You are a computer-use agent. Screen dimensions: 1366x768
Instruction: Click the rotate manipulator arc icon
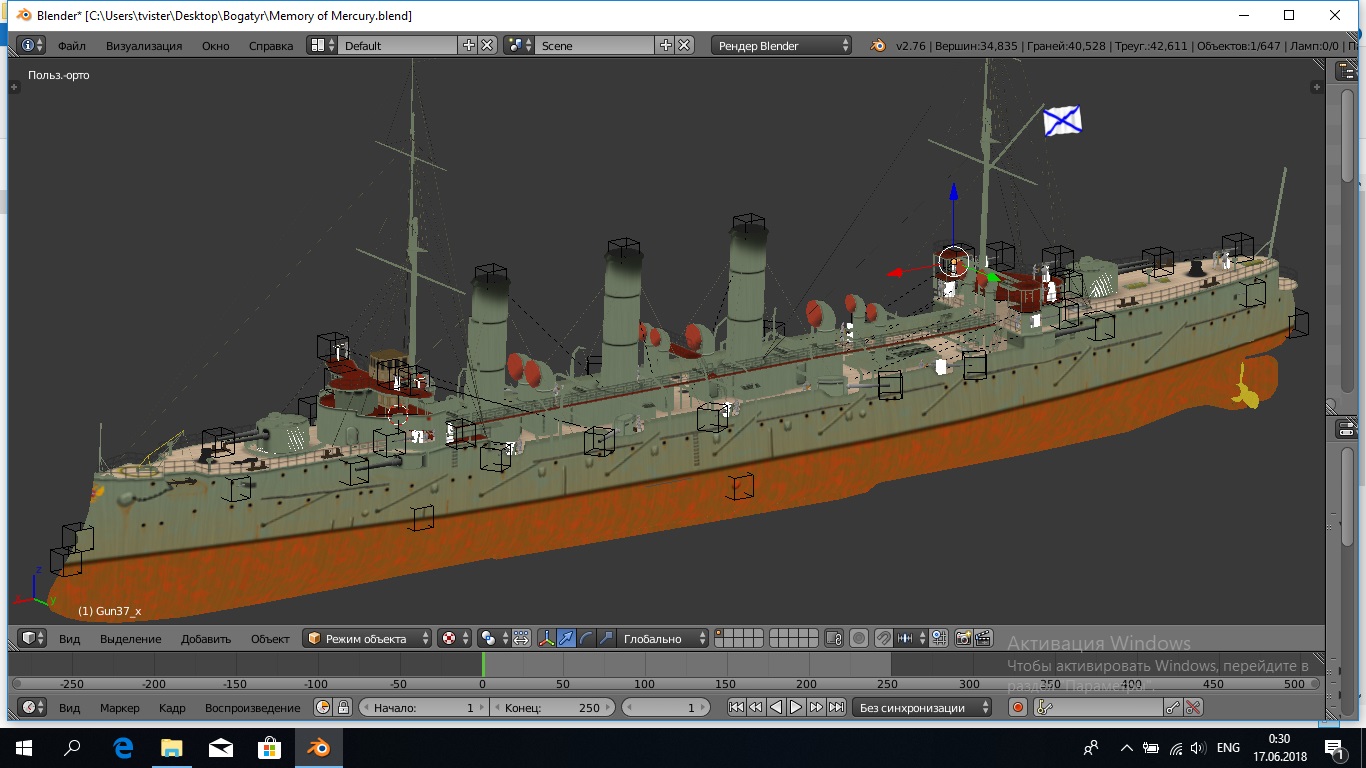point(586,638)
